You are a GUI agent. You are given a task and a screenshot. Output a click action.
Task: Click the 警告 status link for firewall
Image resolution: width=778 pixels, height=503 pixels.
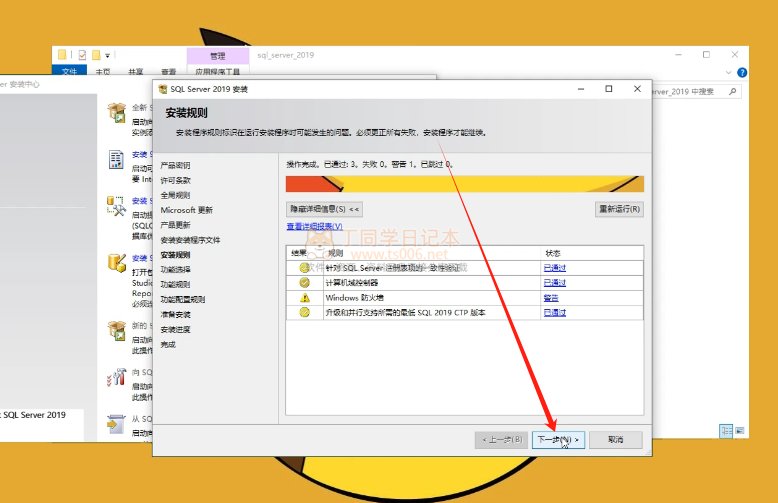(x=550, y=298)
